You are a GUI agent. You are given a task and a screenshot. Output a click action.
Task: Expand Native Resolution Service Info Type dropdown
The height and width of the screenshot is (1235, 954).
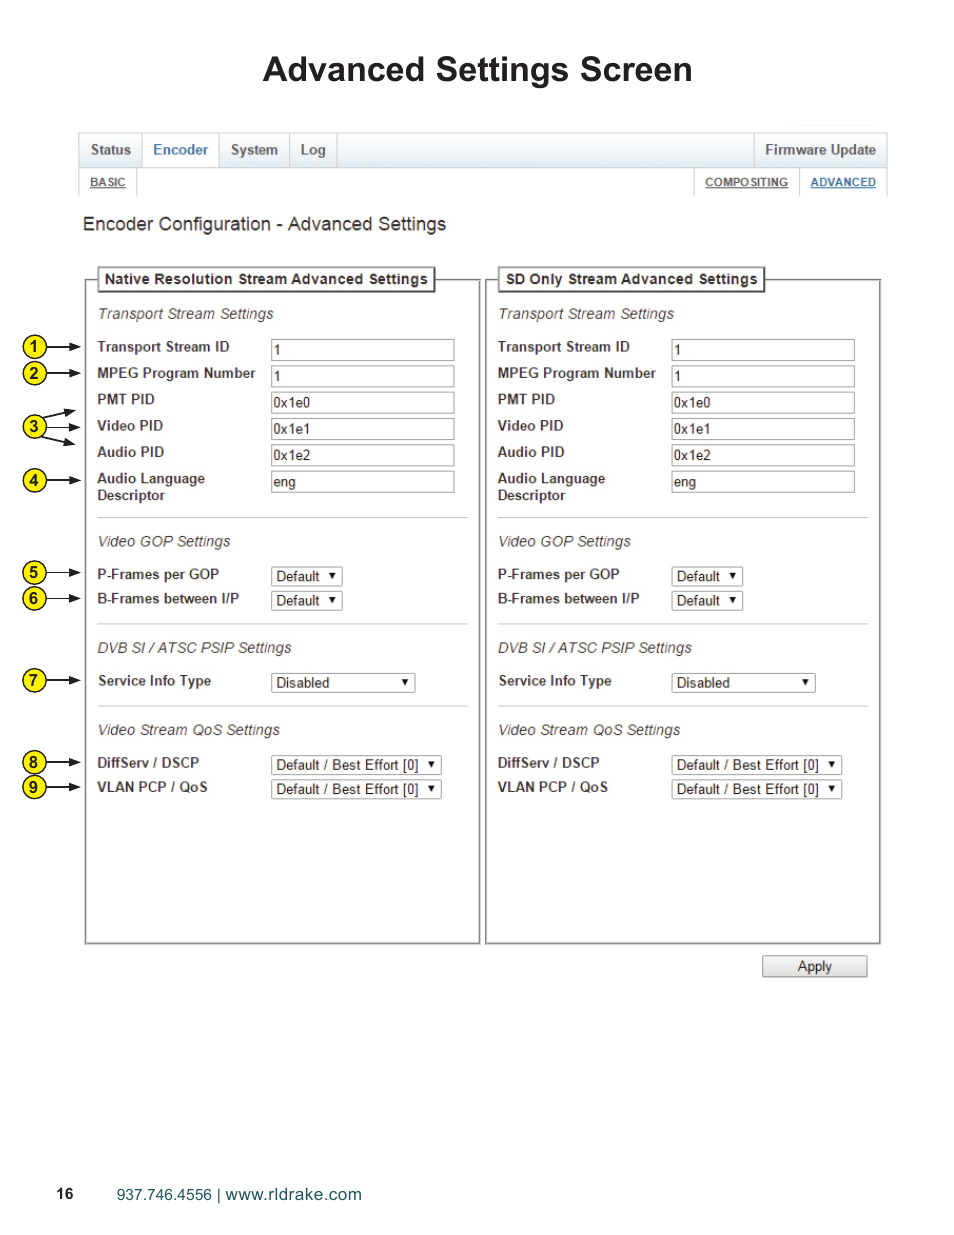click(343, 683)
